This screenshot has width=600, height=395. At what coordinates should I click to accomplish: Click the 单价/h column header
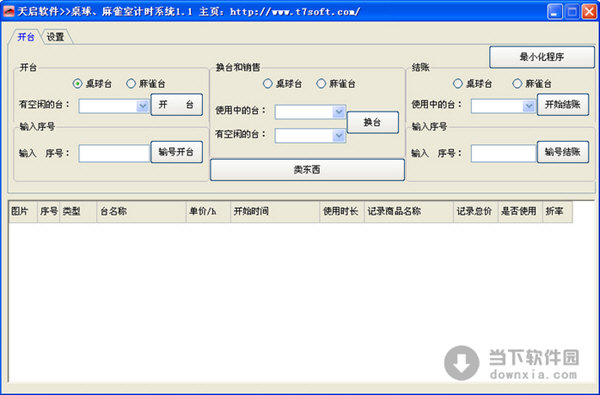208,211
